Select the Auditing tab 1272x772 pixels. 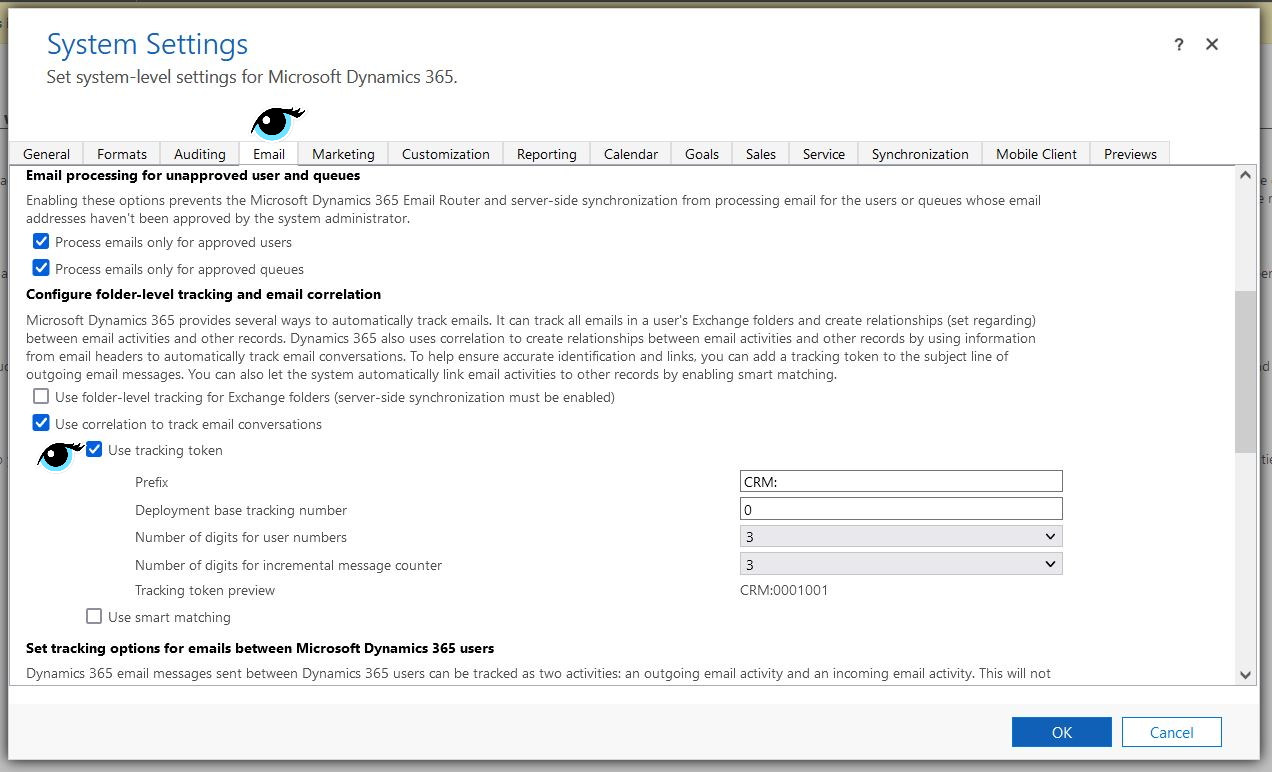[x=200, y=154]
